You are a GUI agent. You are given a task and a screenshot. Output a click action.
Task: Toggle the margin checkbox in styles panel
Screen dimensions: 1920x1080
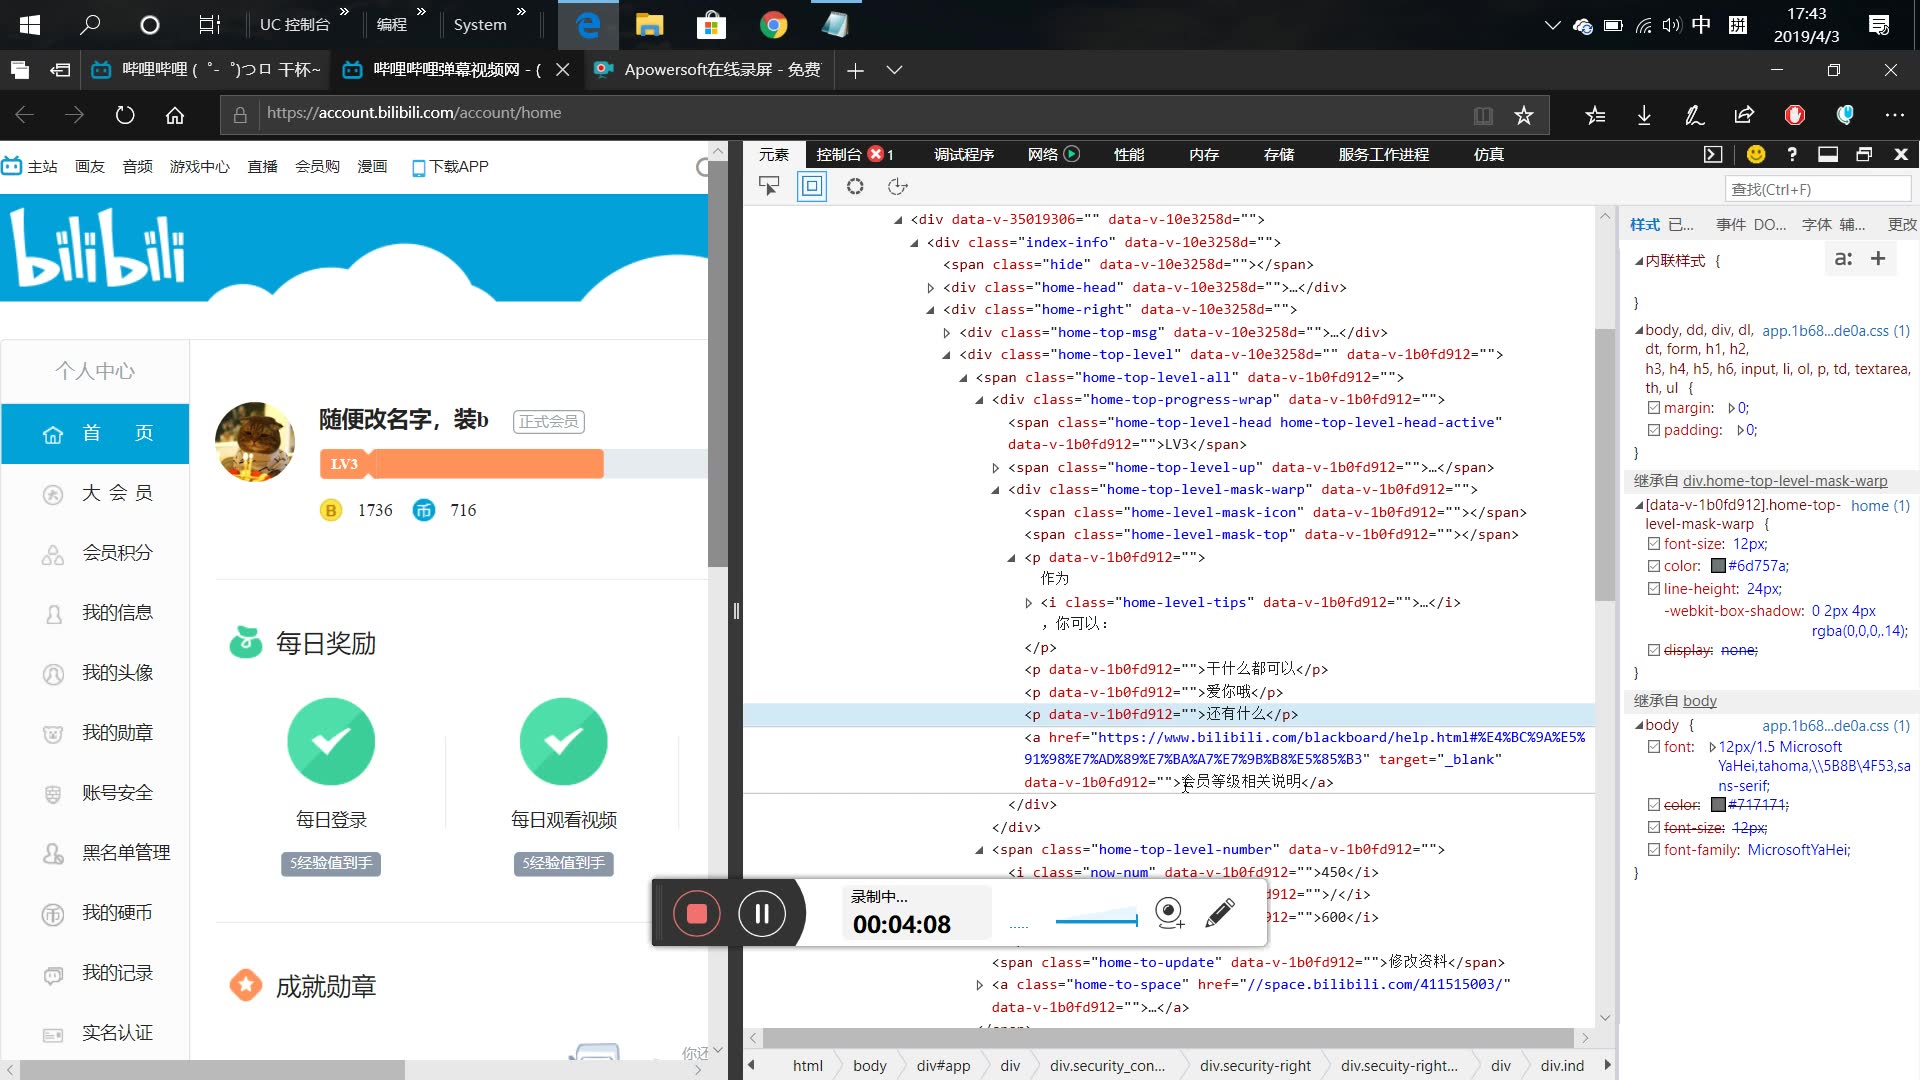click(1654, 407)
